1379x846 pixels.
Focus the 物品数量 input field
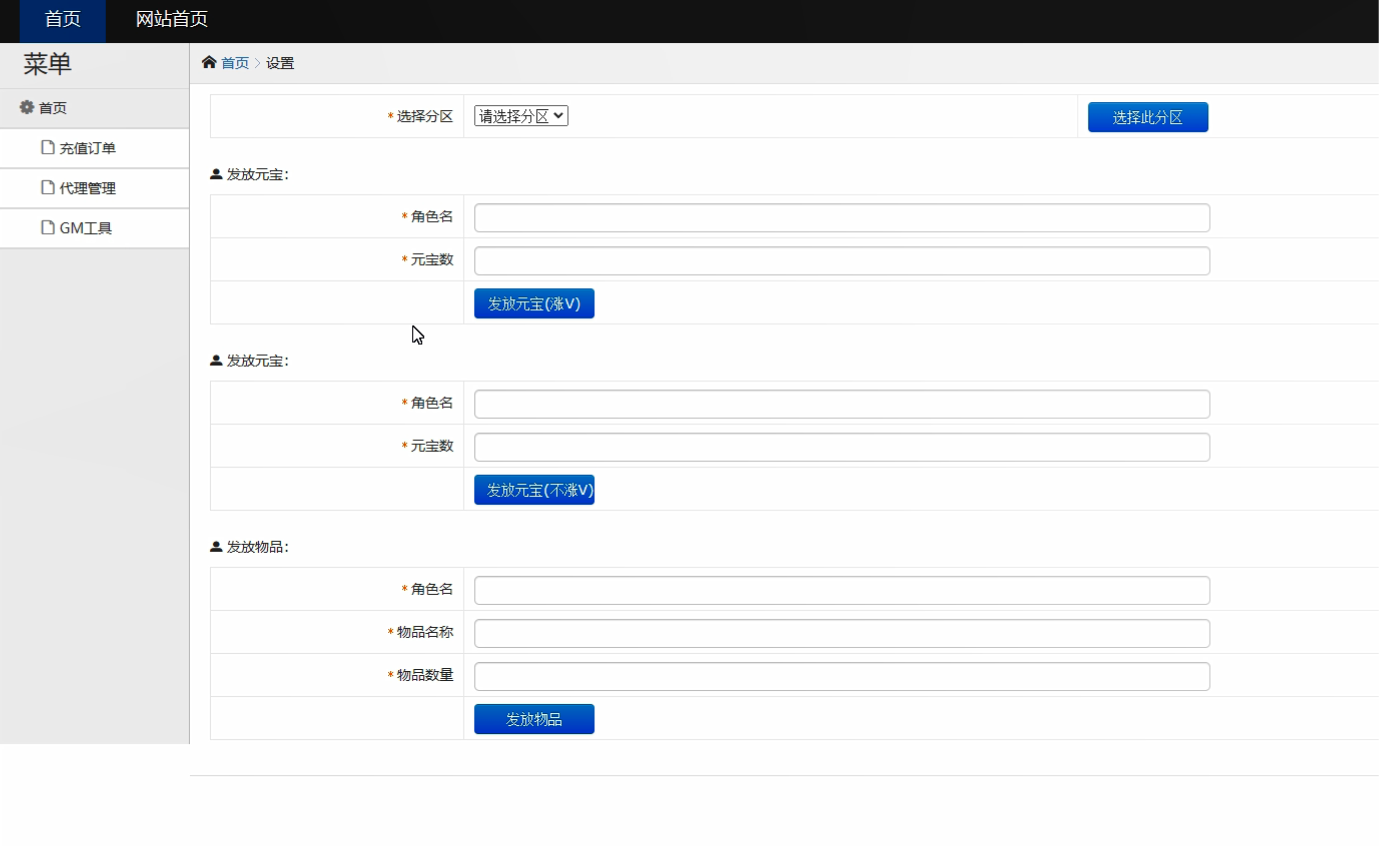841,677
